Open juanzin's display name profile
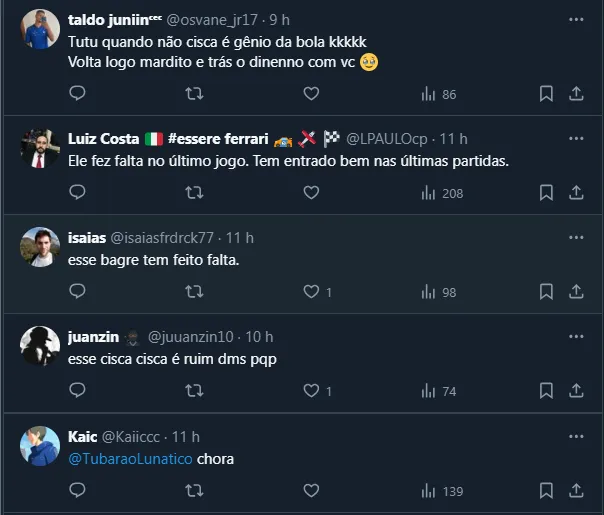This screenshot has width=604, height=515. [x=95, y=337]
